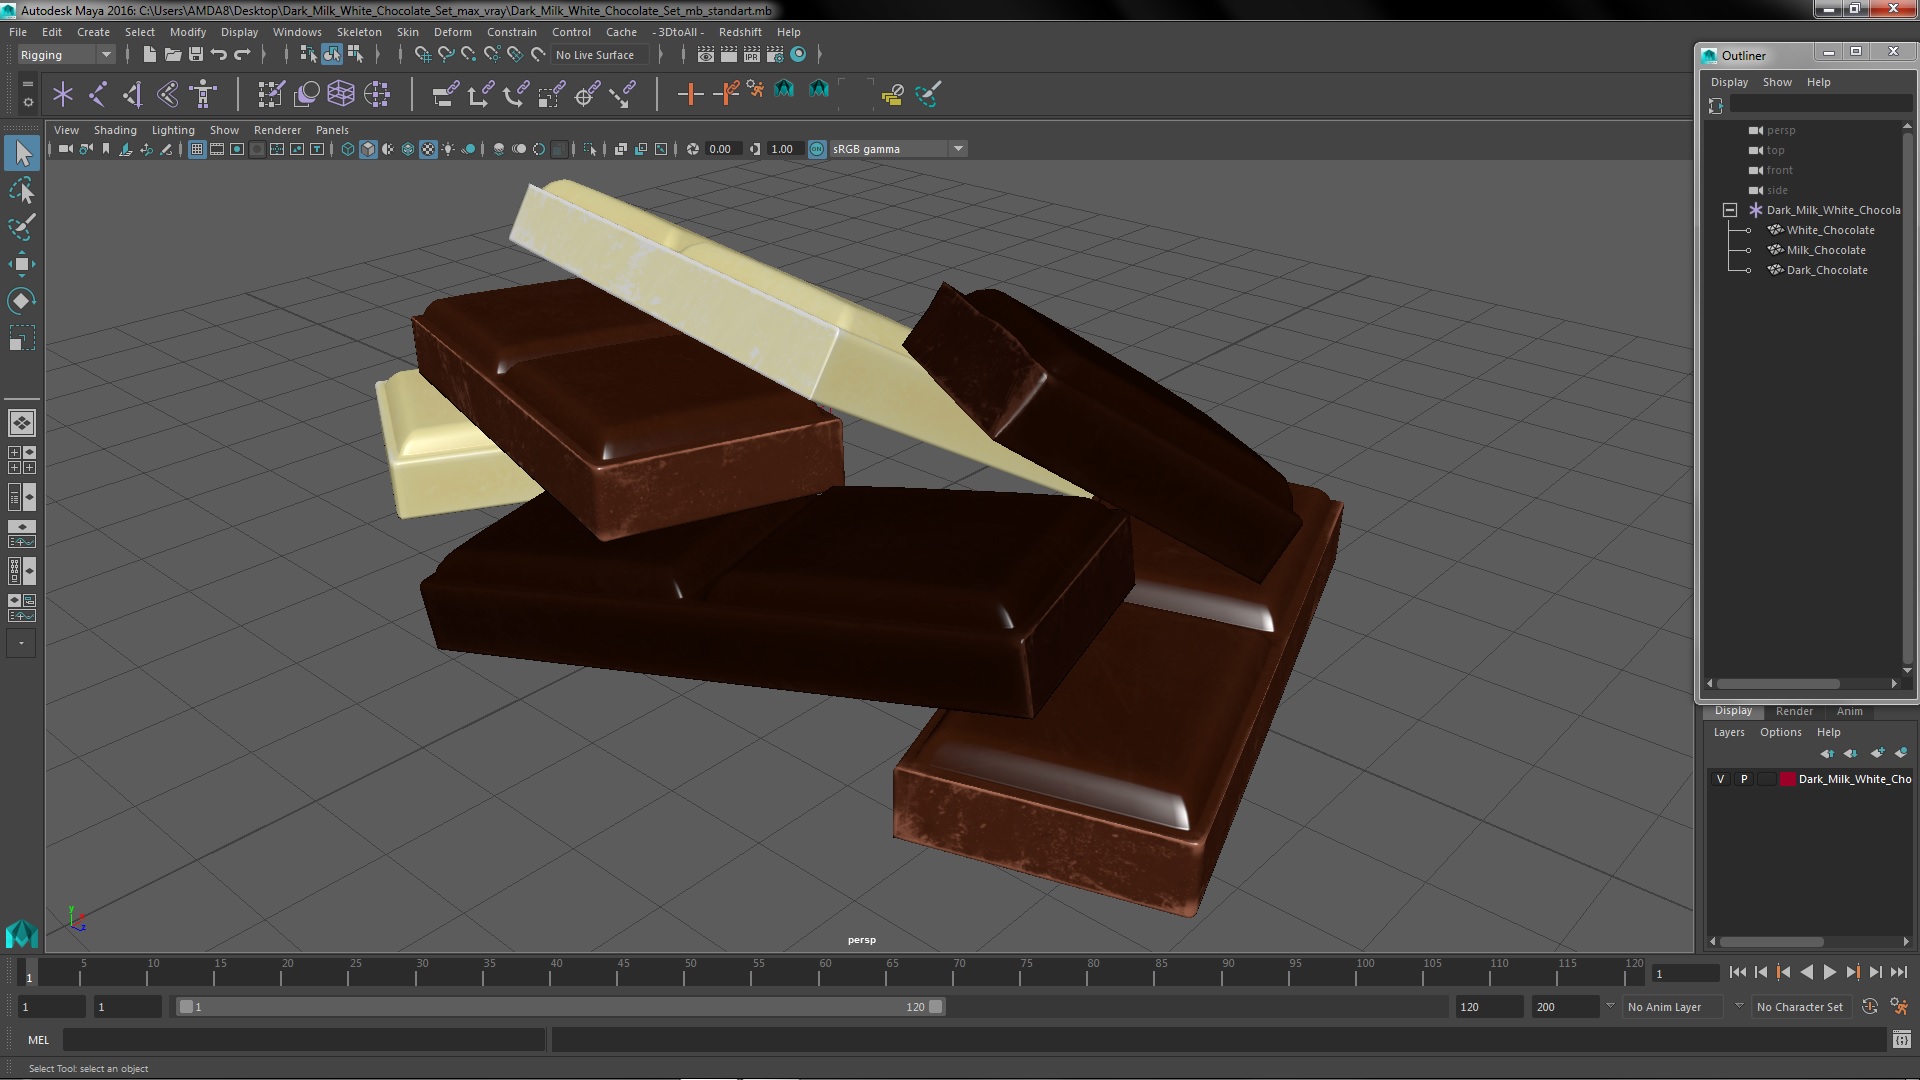Activate the Lasso select tool
The height and width of the screenshot is (1080, 1920).
click(x=21, y=190)
